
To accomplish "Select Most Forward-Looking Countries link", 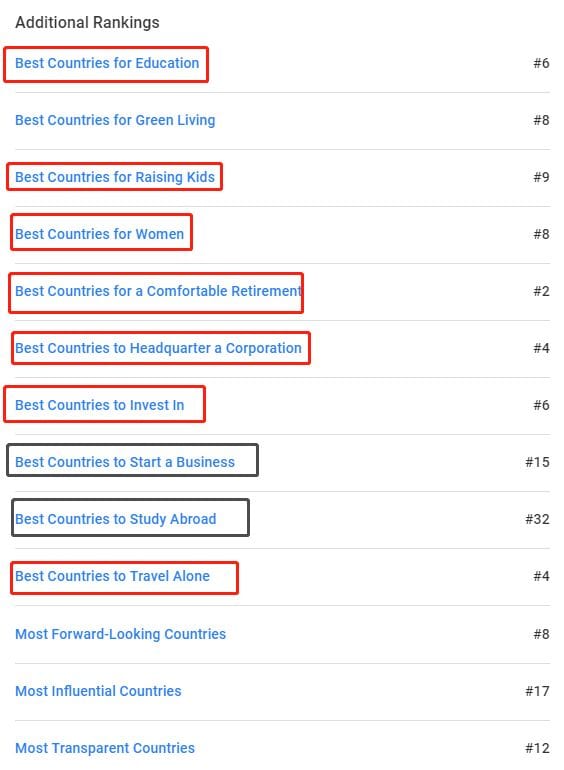I will 120,634.
